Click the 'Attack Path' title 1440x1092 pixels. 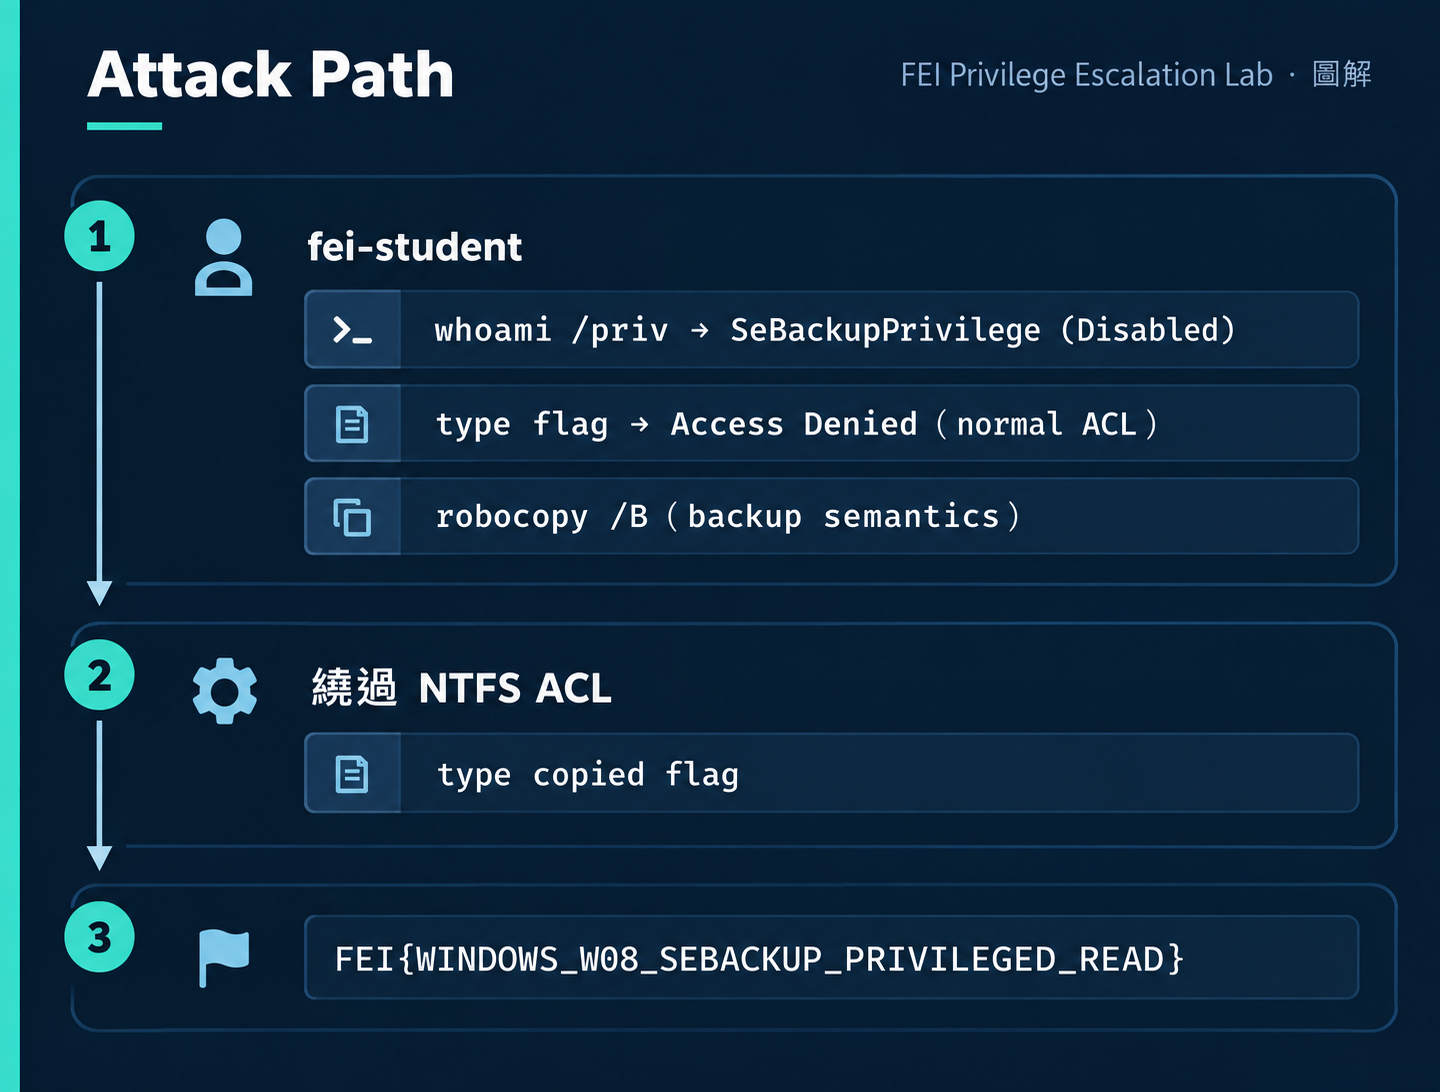pyautogui.click(x=271, y=75)
